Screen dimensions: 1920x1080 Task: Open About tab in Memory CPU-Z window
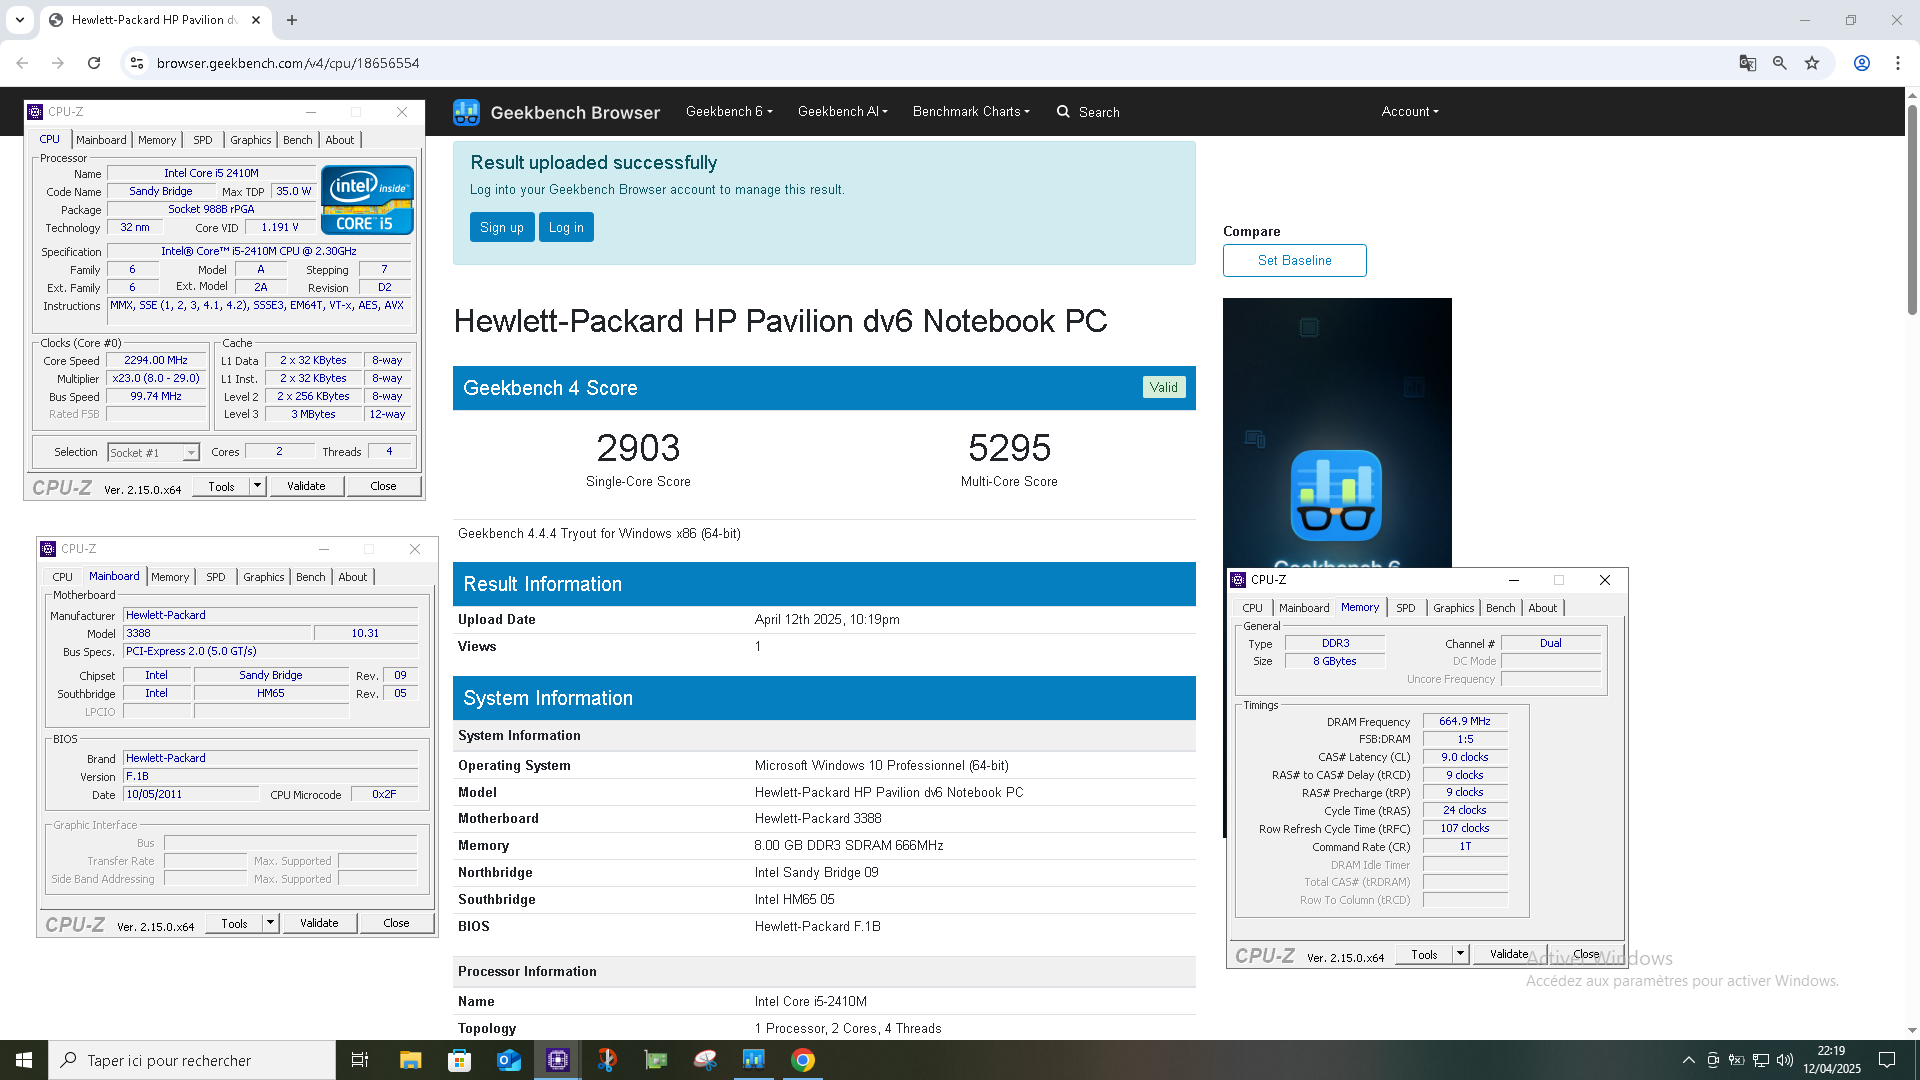pyautogui.click(x=1542, y=608)
